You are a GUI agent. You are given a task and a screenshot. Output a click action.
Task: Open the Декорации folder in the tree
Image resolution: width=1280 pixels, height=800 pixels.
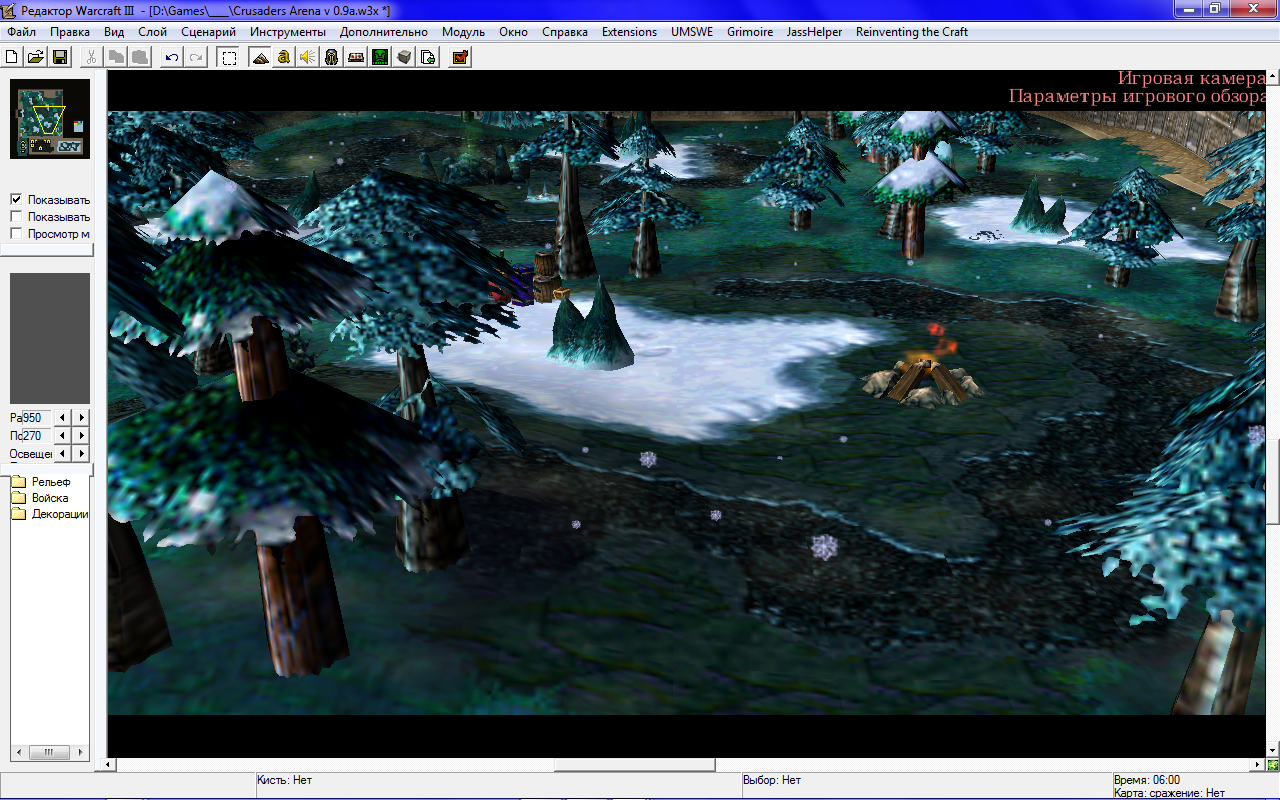tap(52, 514)
